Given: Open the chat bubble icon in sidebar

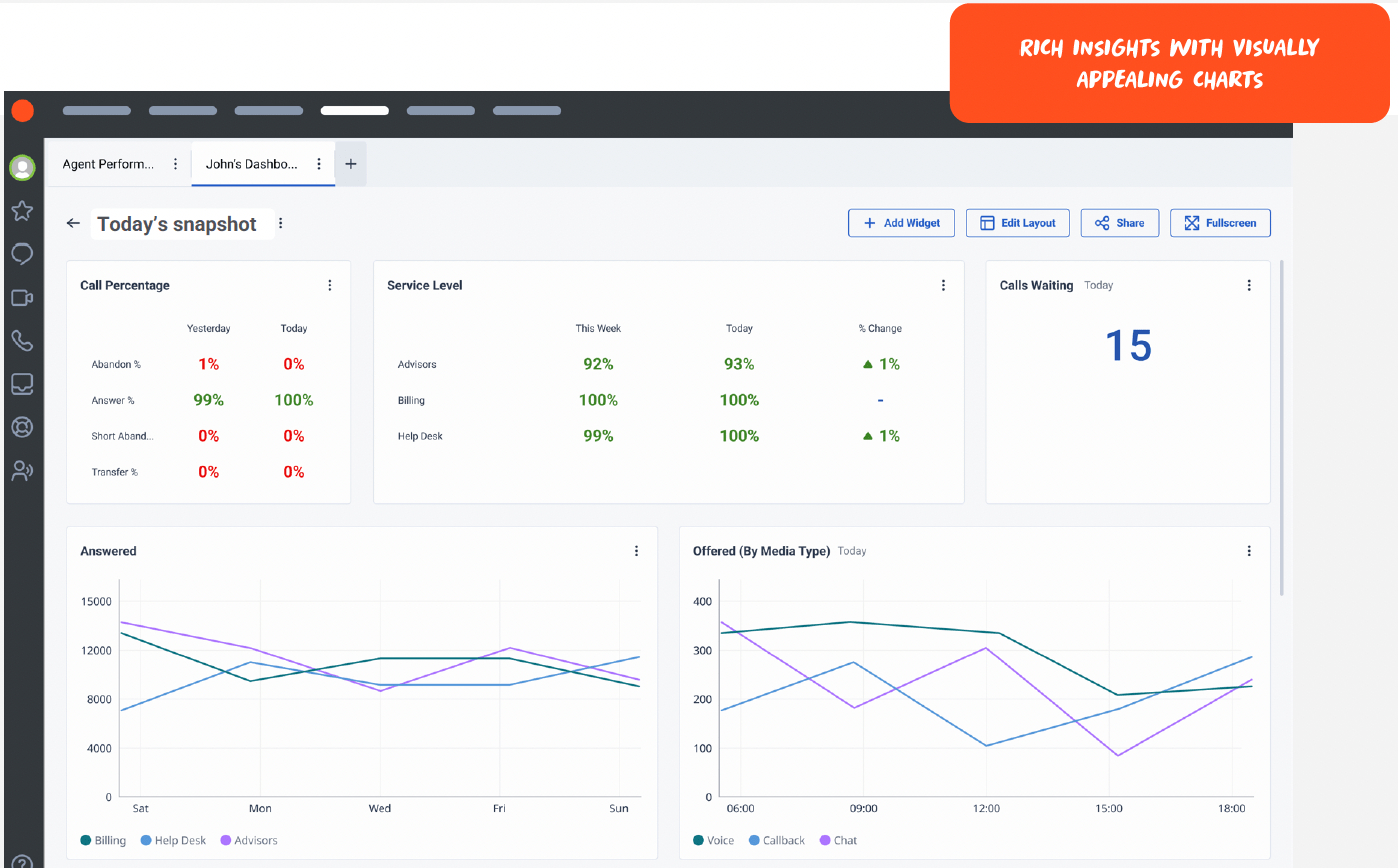Looking at the screenshot, I should point(22,254).
